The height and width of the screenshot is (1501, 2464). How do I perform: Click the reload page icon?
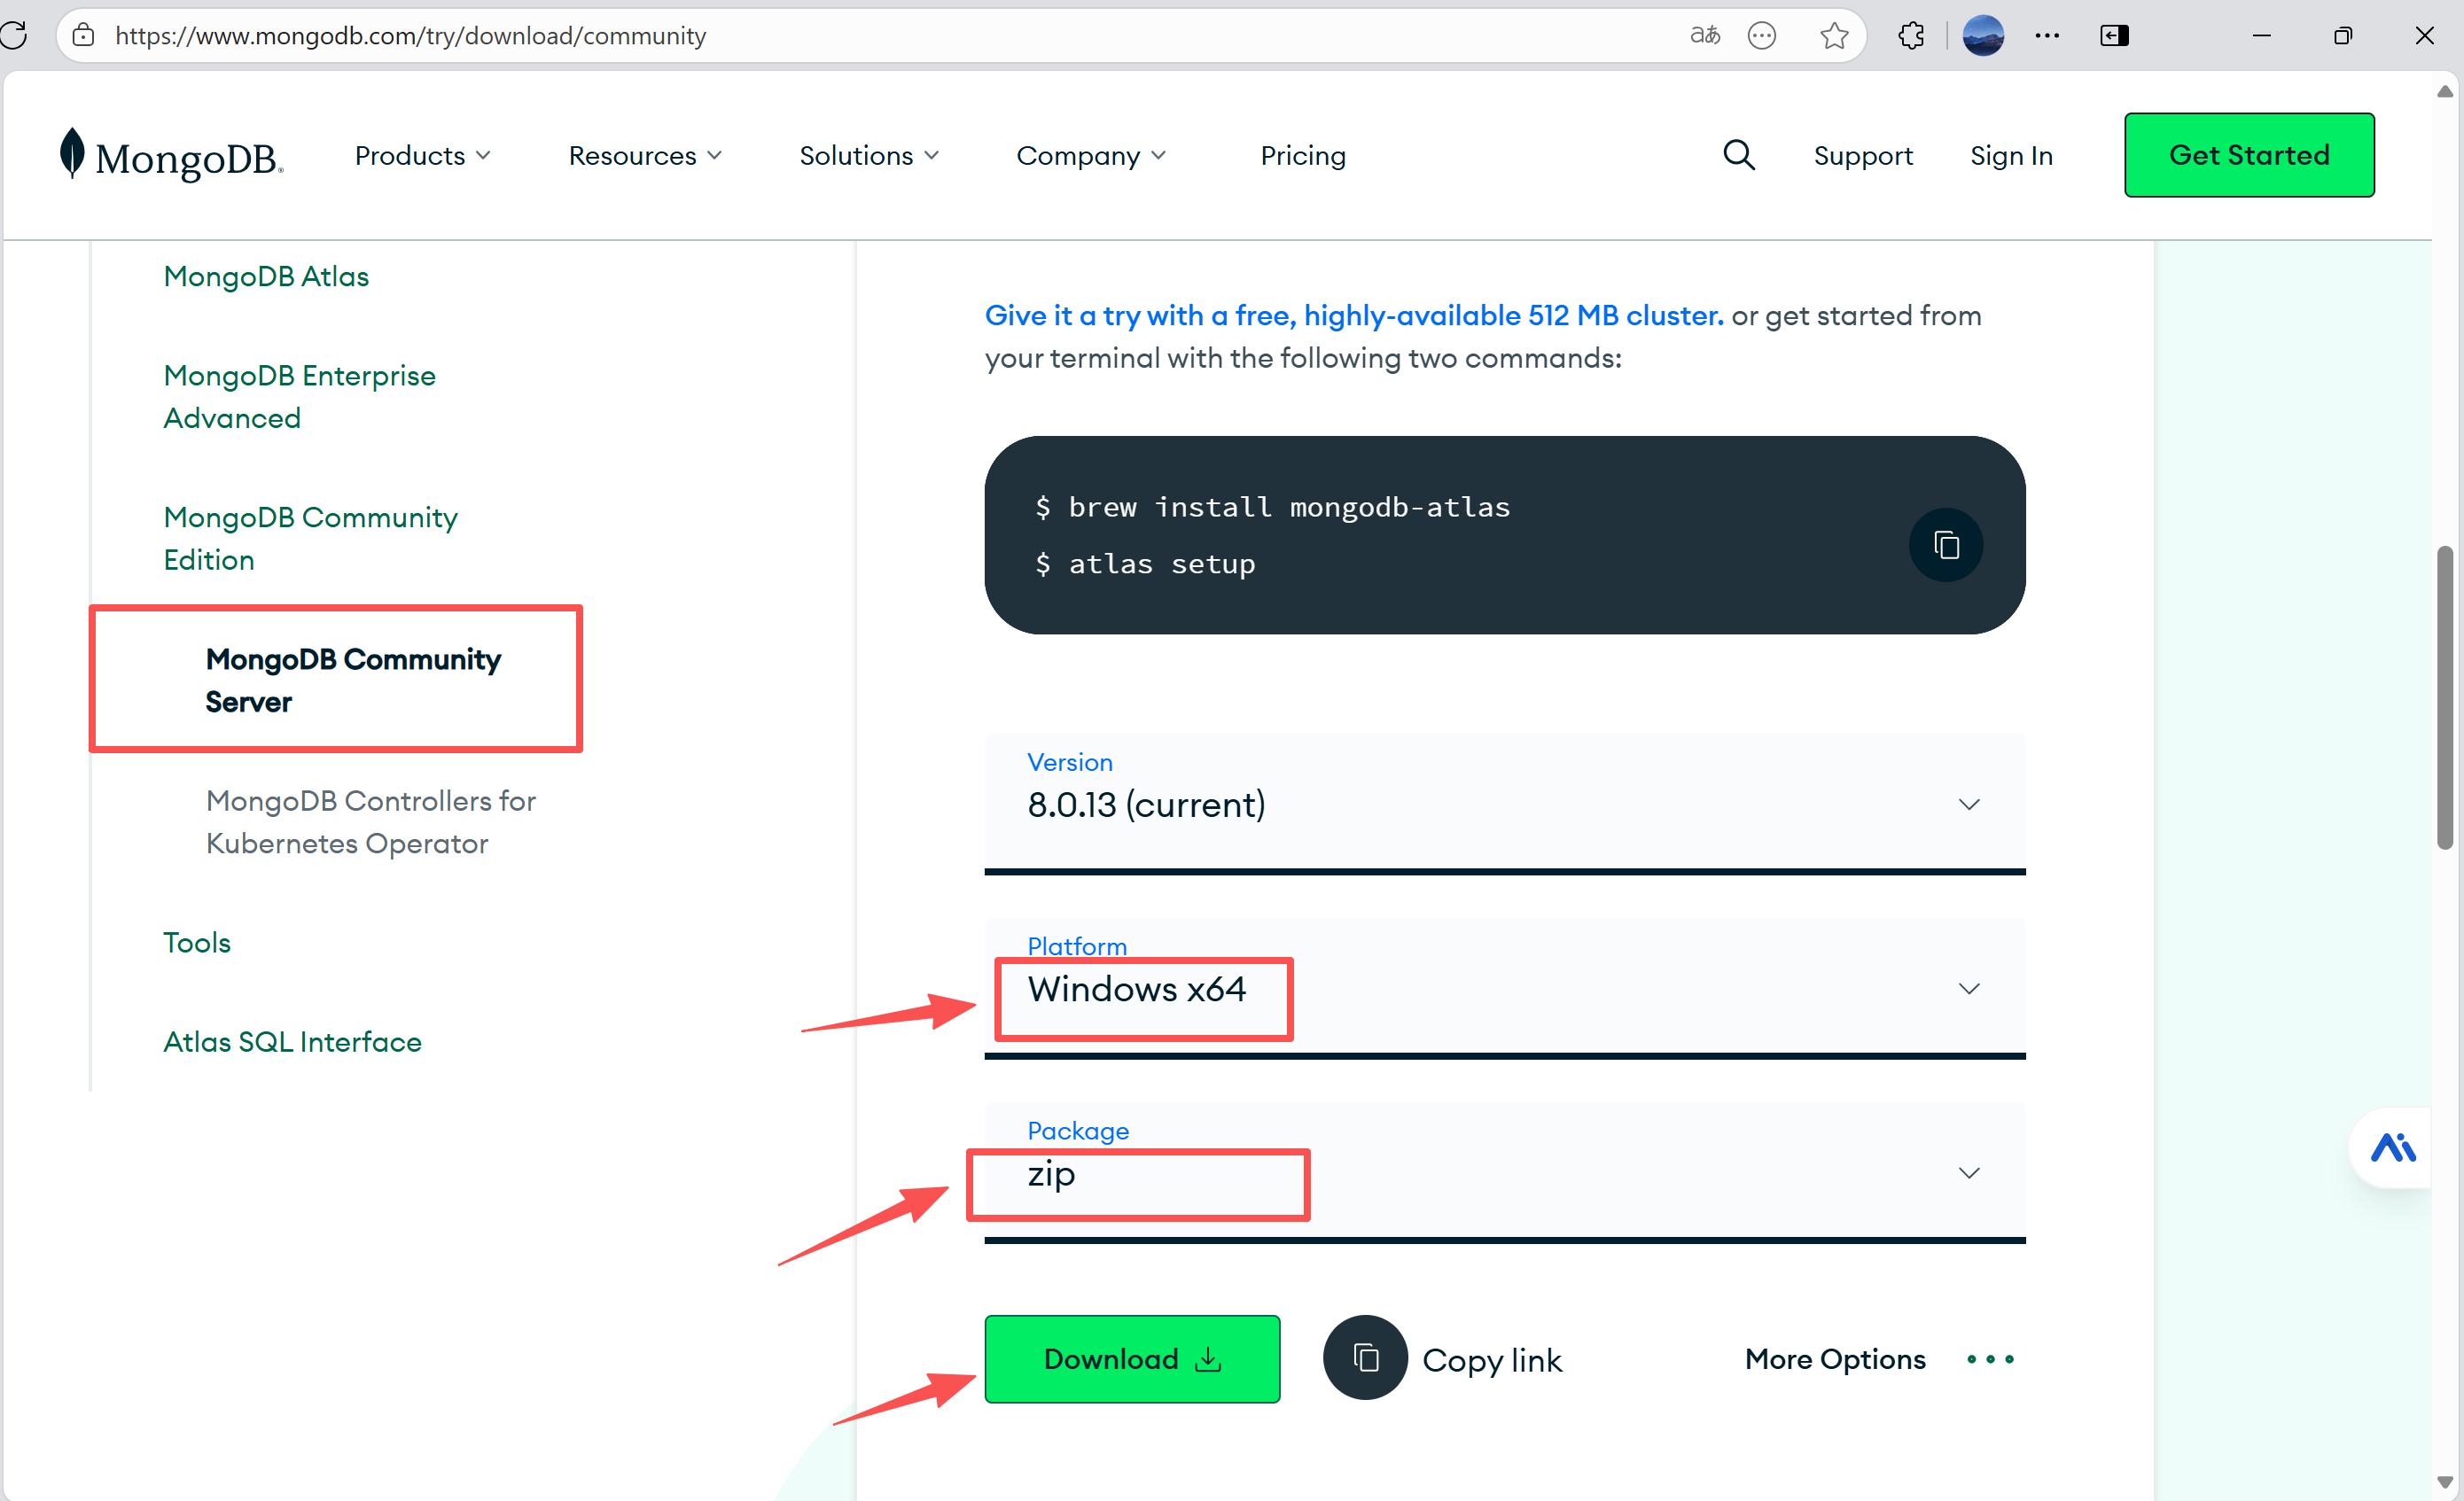coord(14,36)
